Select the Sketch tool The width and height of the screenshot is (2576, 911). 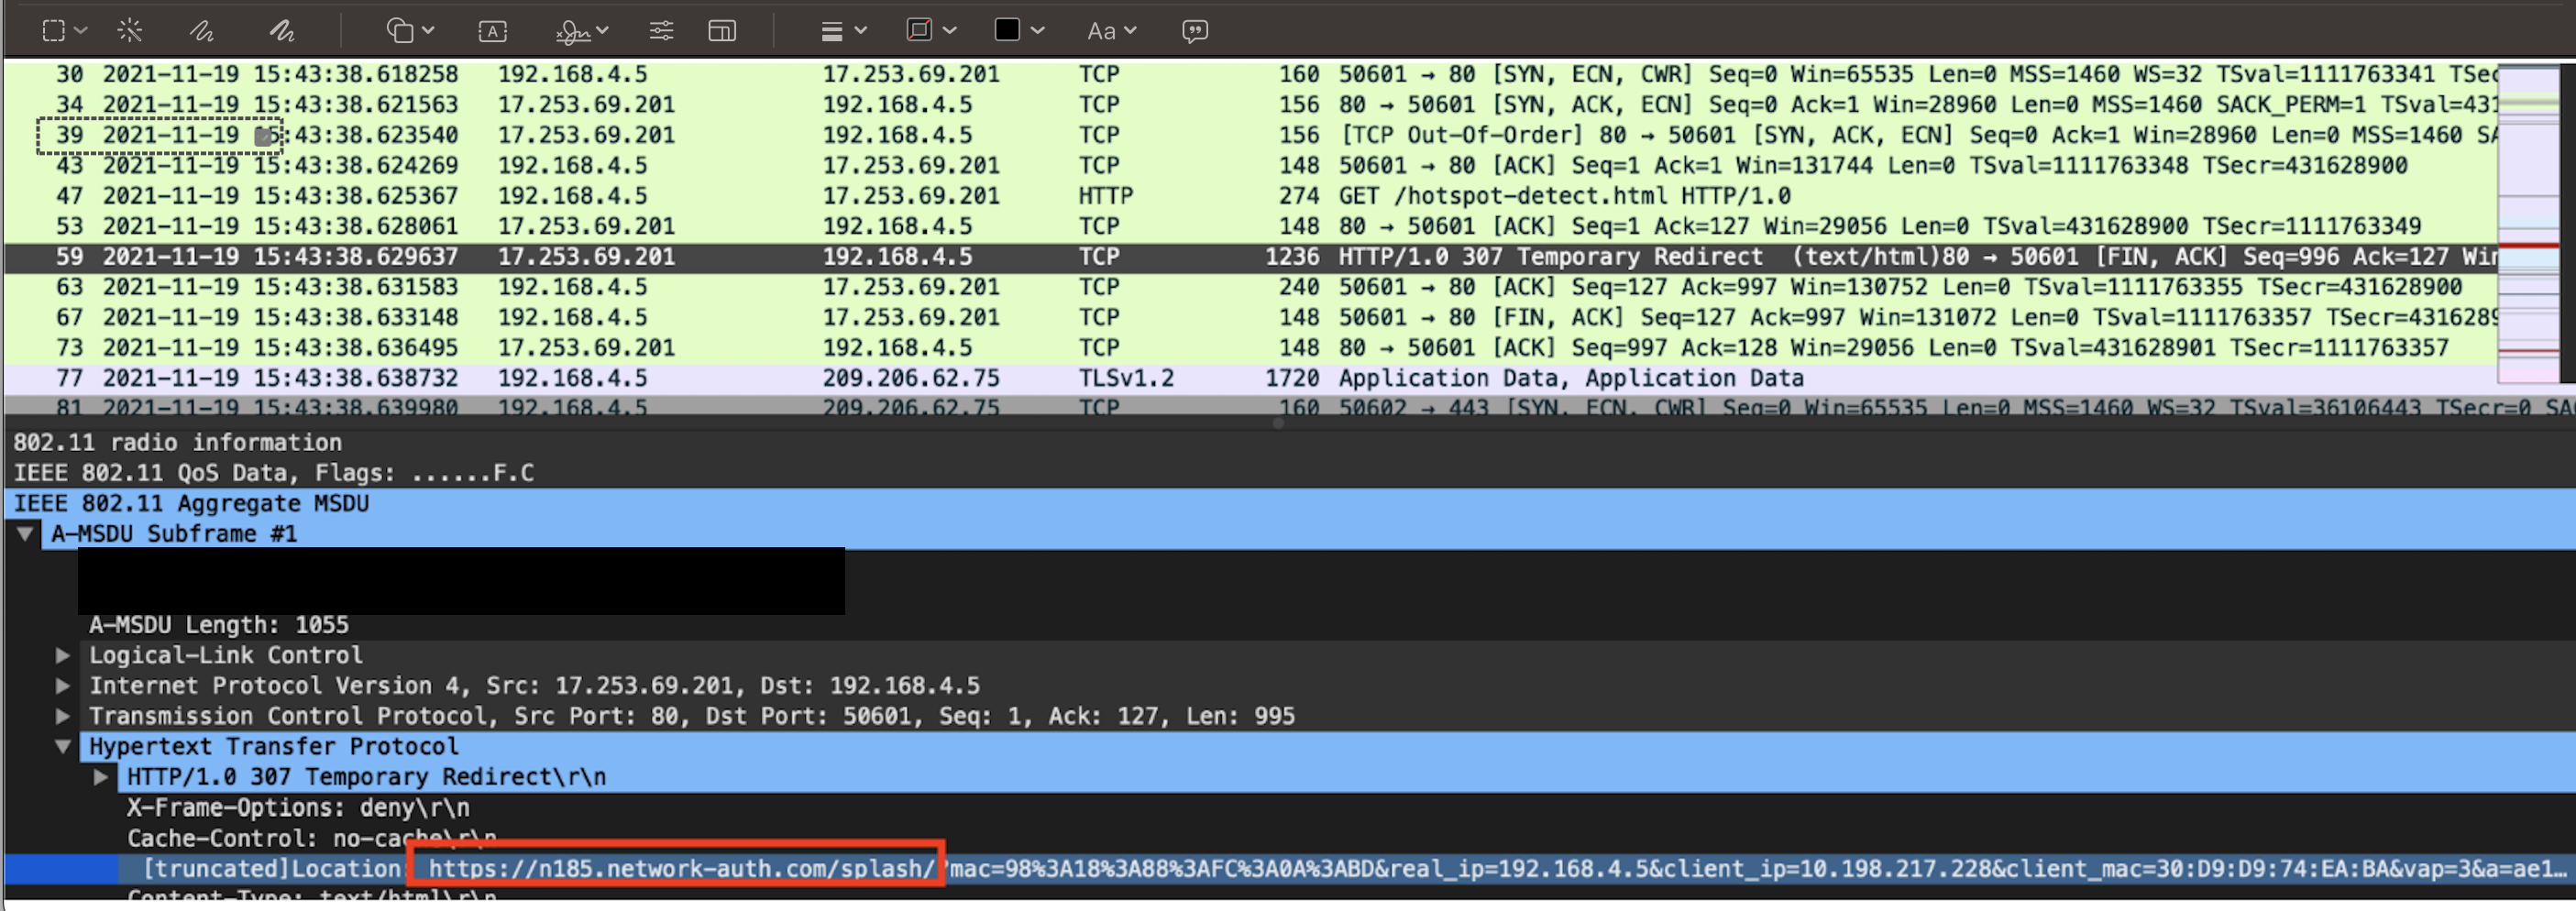pyautogui.click(x=201, y=30)
